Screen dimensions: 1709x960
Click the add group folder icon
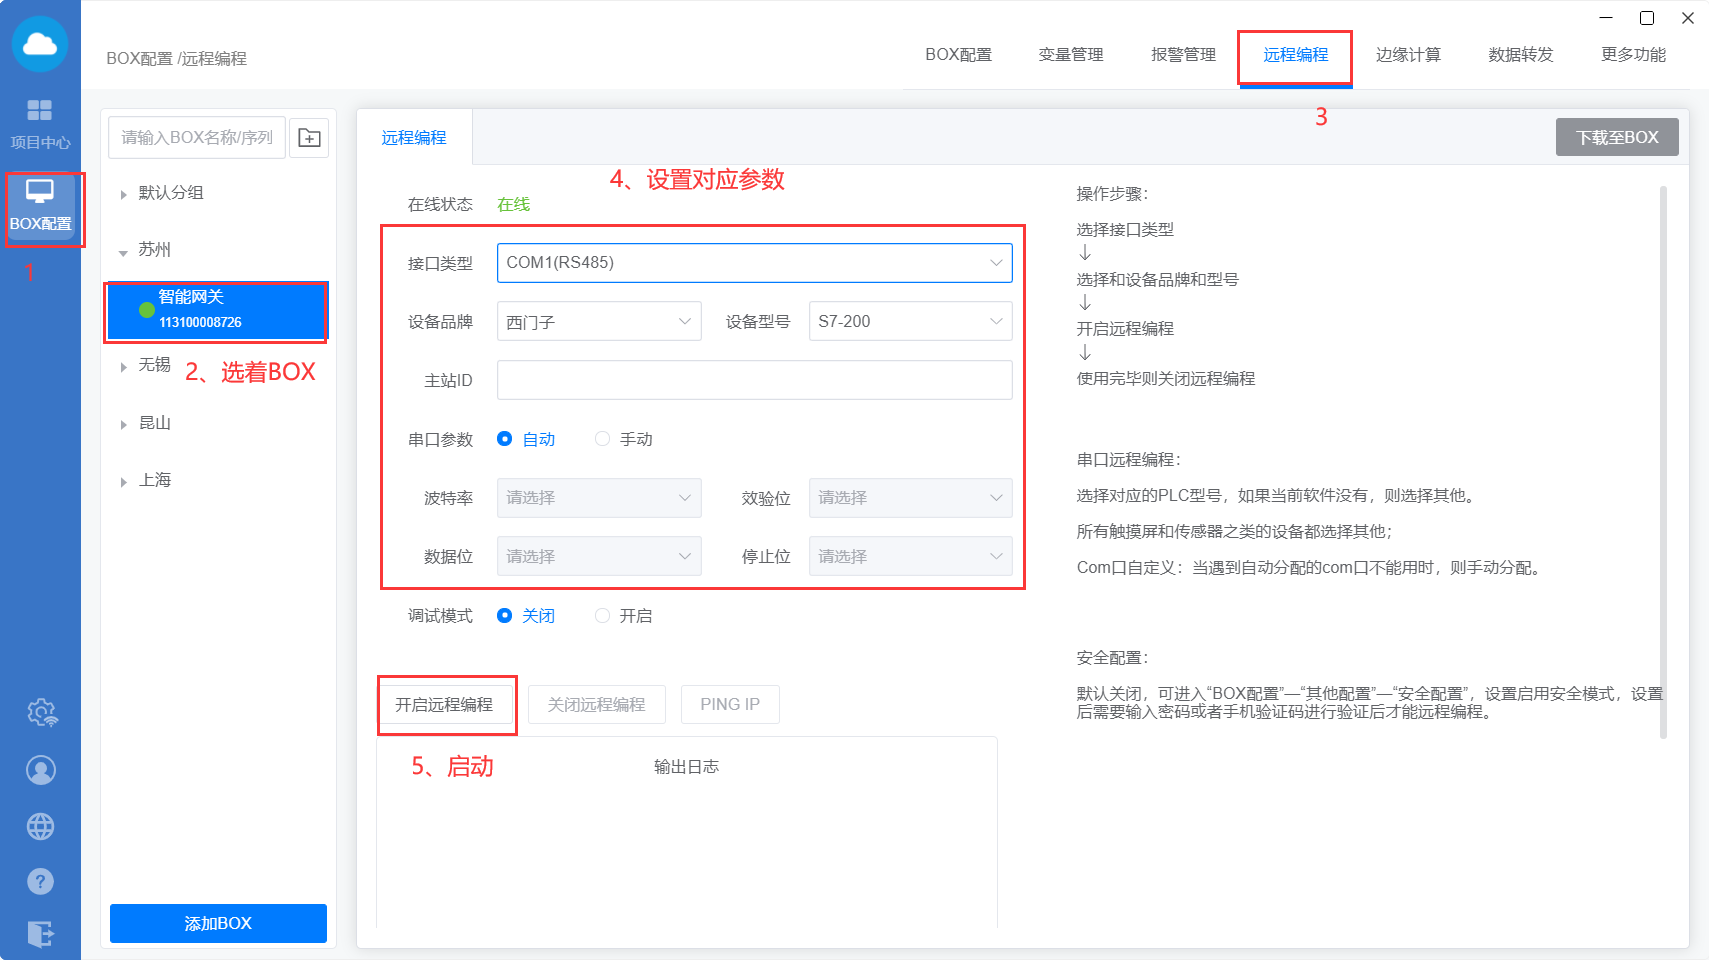point(310,138)
